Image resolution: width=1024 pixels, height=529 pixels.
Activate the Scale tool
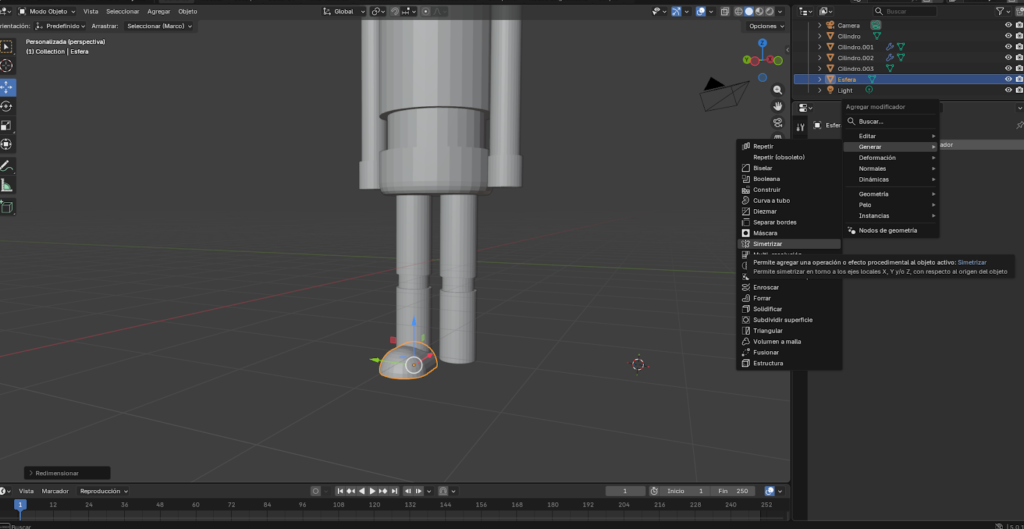(7, 125)
